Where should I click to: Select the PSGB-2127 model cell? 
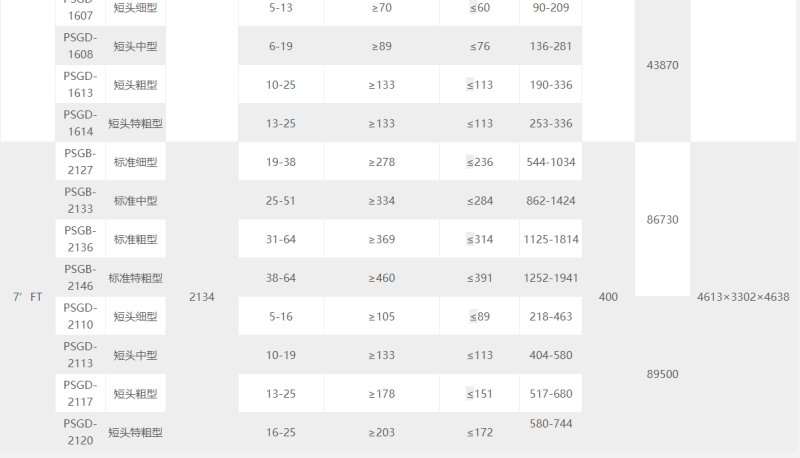[80, 162]
